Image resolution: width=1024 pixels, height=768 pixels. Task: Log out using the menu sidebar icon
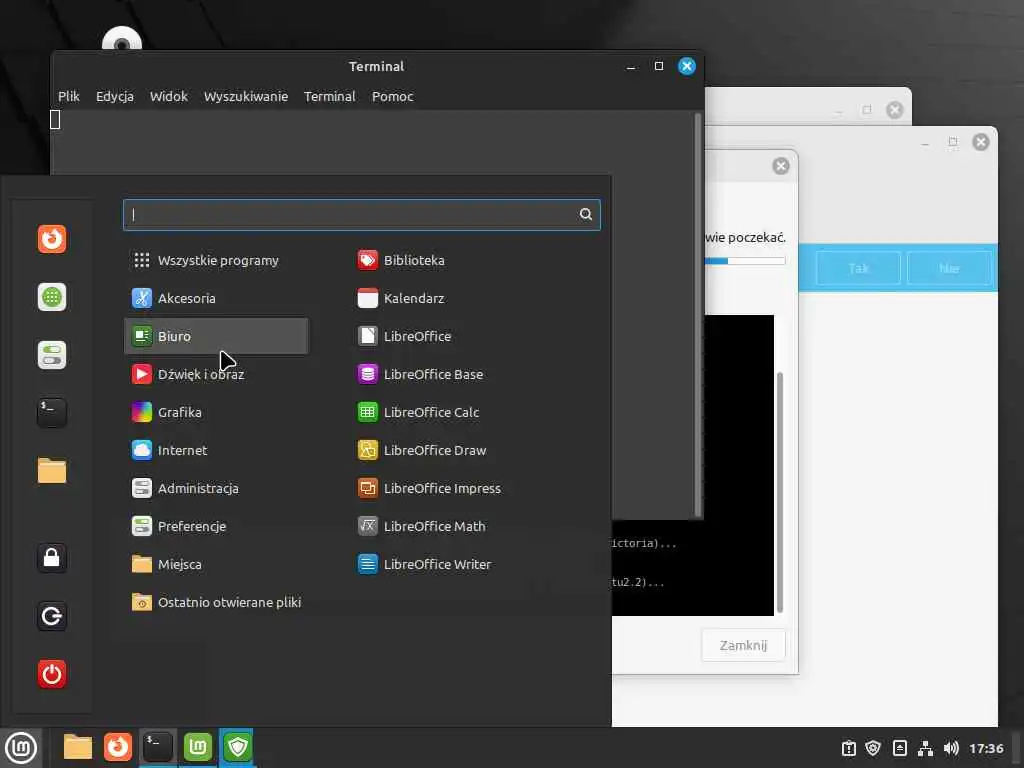pyautogui.click(x=52, y=616)
